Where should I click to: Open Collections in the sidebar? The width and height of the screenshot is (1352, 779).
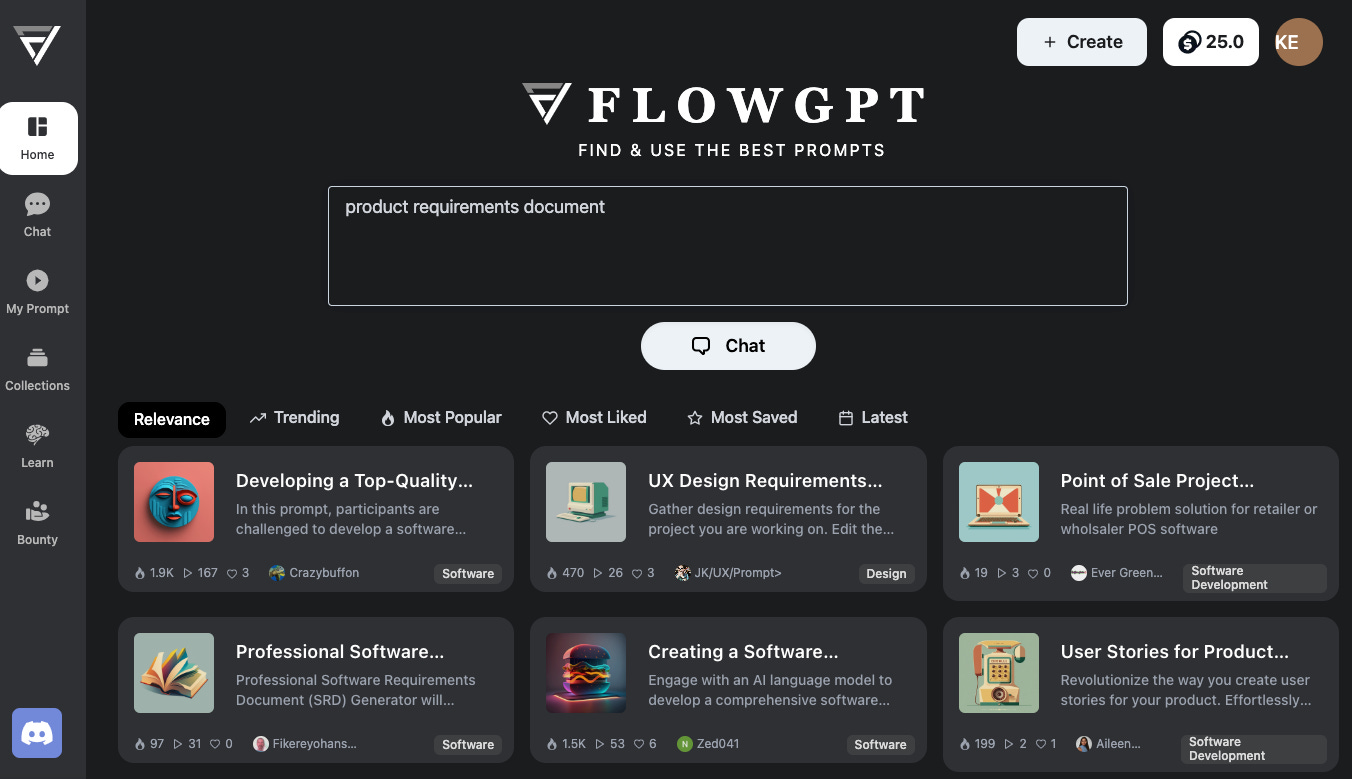coord(37,369)
